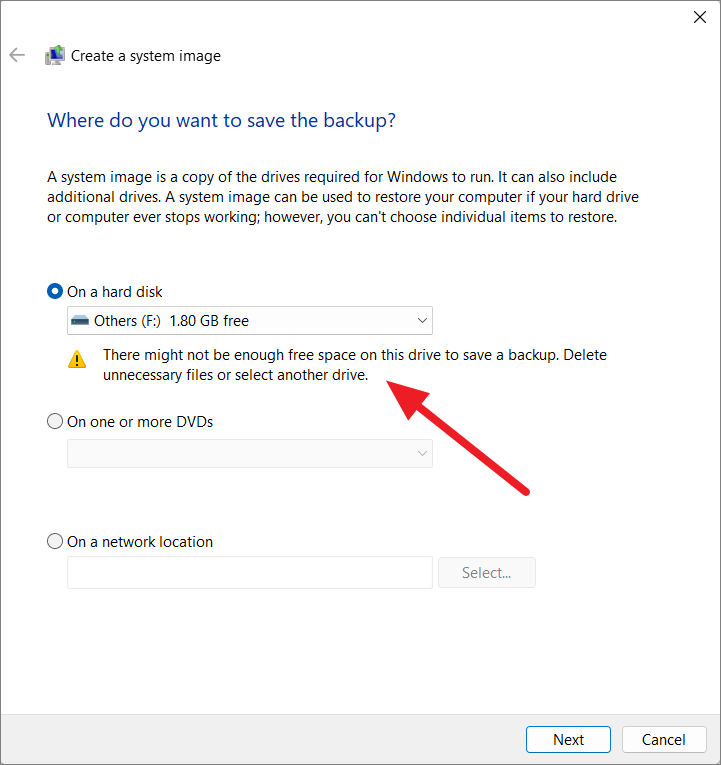
Task: Open the Others (F:) 1.80 GB free combo box
Action: click(x=250, y=321)
